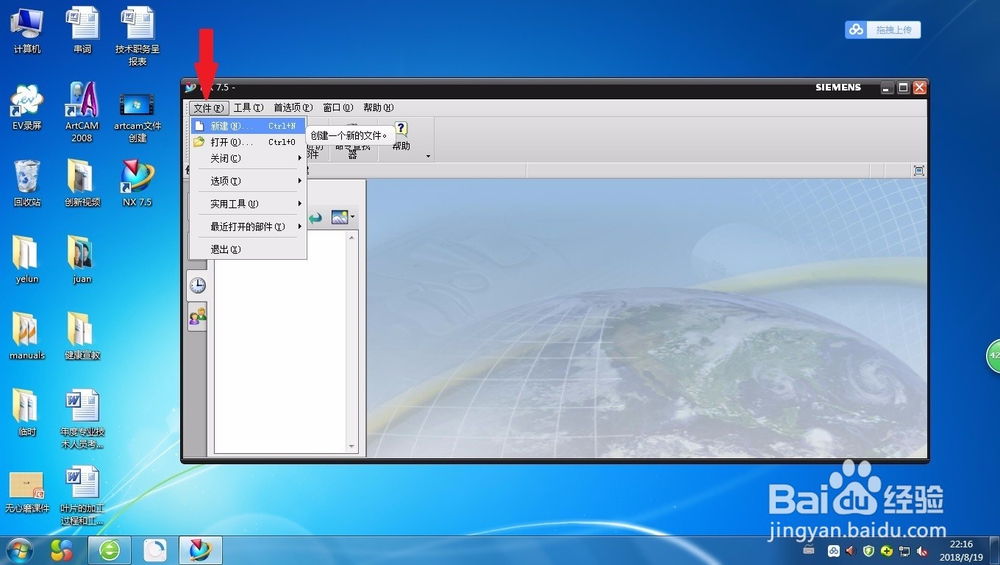Click the Show Desktop strip
Image resolution: width=1000 pixels, height=565 pixels.
point(995,550)
